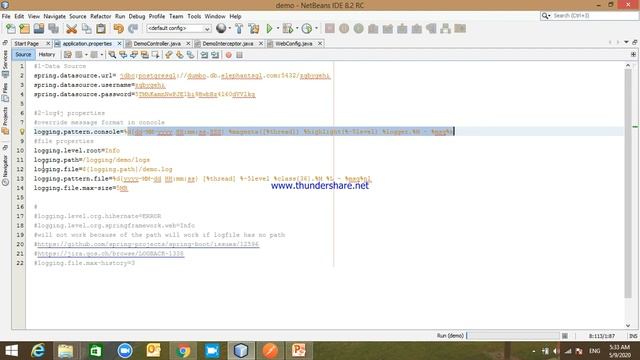Show opened documents list arrow
The width and height of the screenshot is (640, 360).
tap(627, 42)
